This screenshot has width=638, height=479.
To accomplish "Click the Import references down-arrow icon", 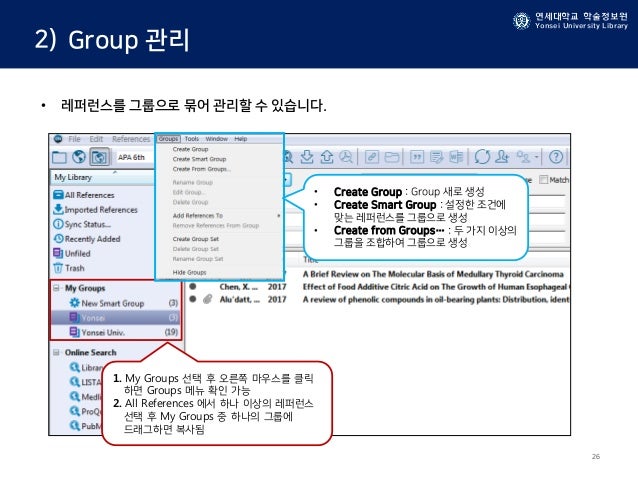I will (307, 157).
